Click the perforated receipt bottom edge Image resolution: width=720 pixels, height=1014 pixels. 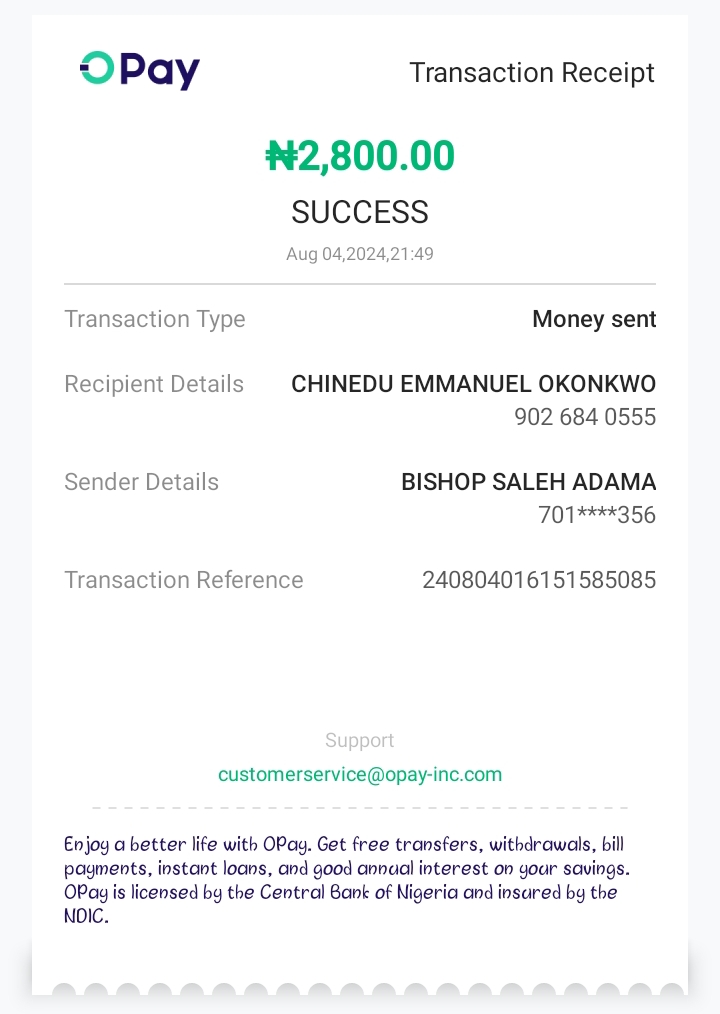pyautogui.click(x=360, y=990)
